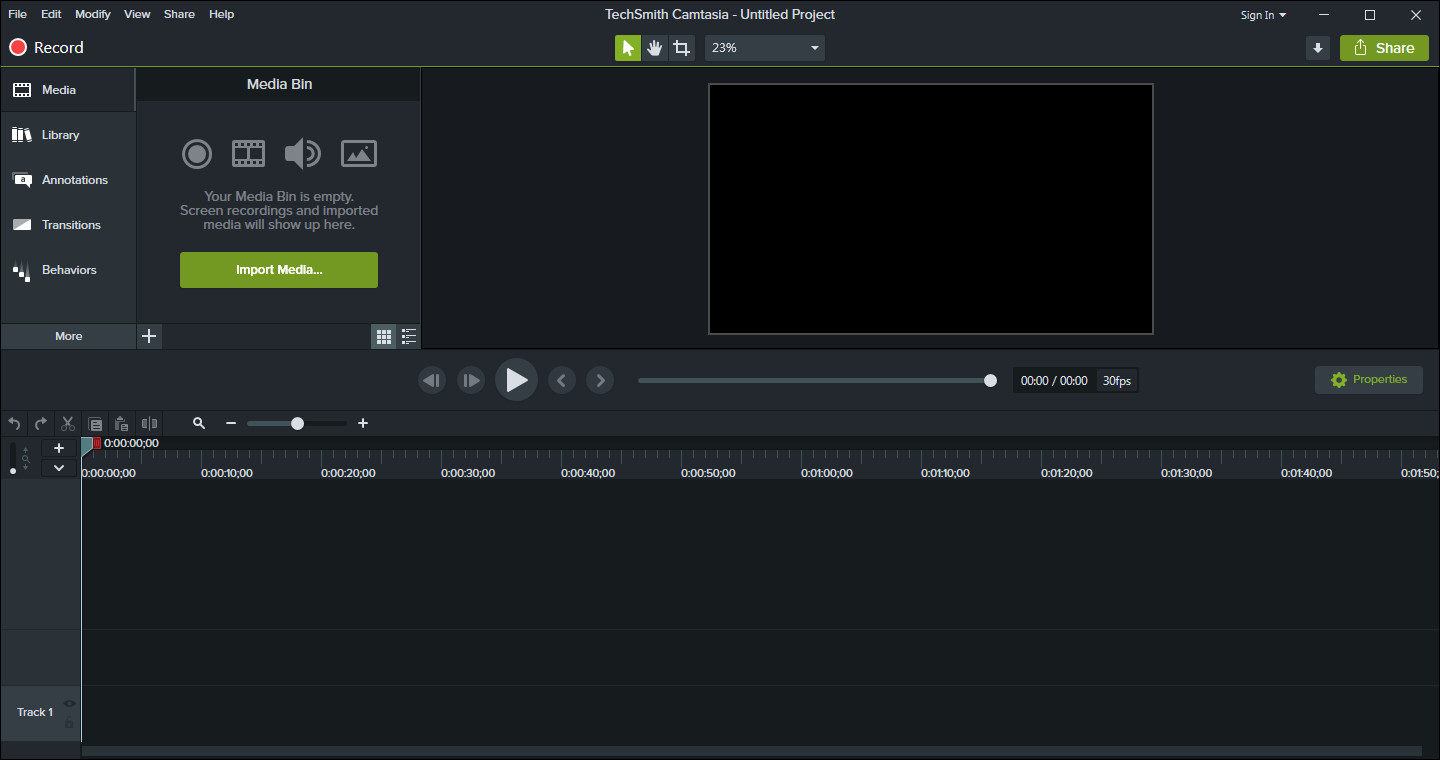Image resolution: width=1440 pixels, height=760 pixels.
Task: Toggle the lock on Track 1
Action: tap(70, 723)
